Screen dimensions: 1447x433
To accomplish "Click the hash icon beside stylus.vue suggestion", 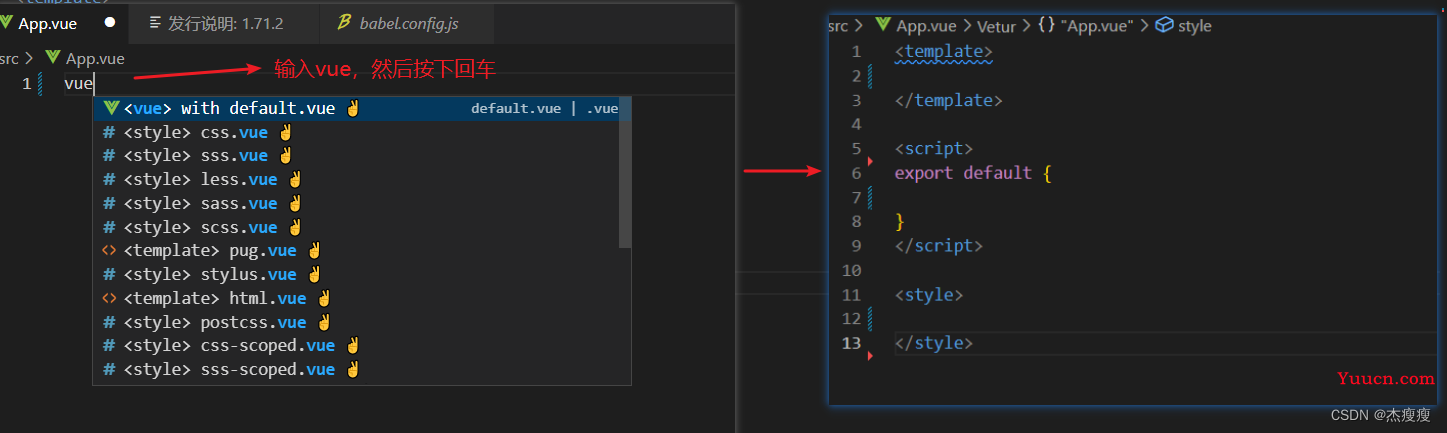I will (x=110, y=274).
